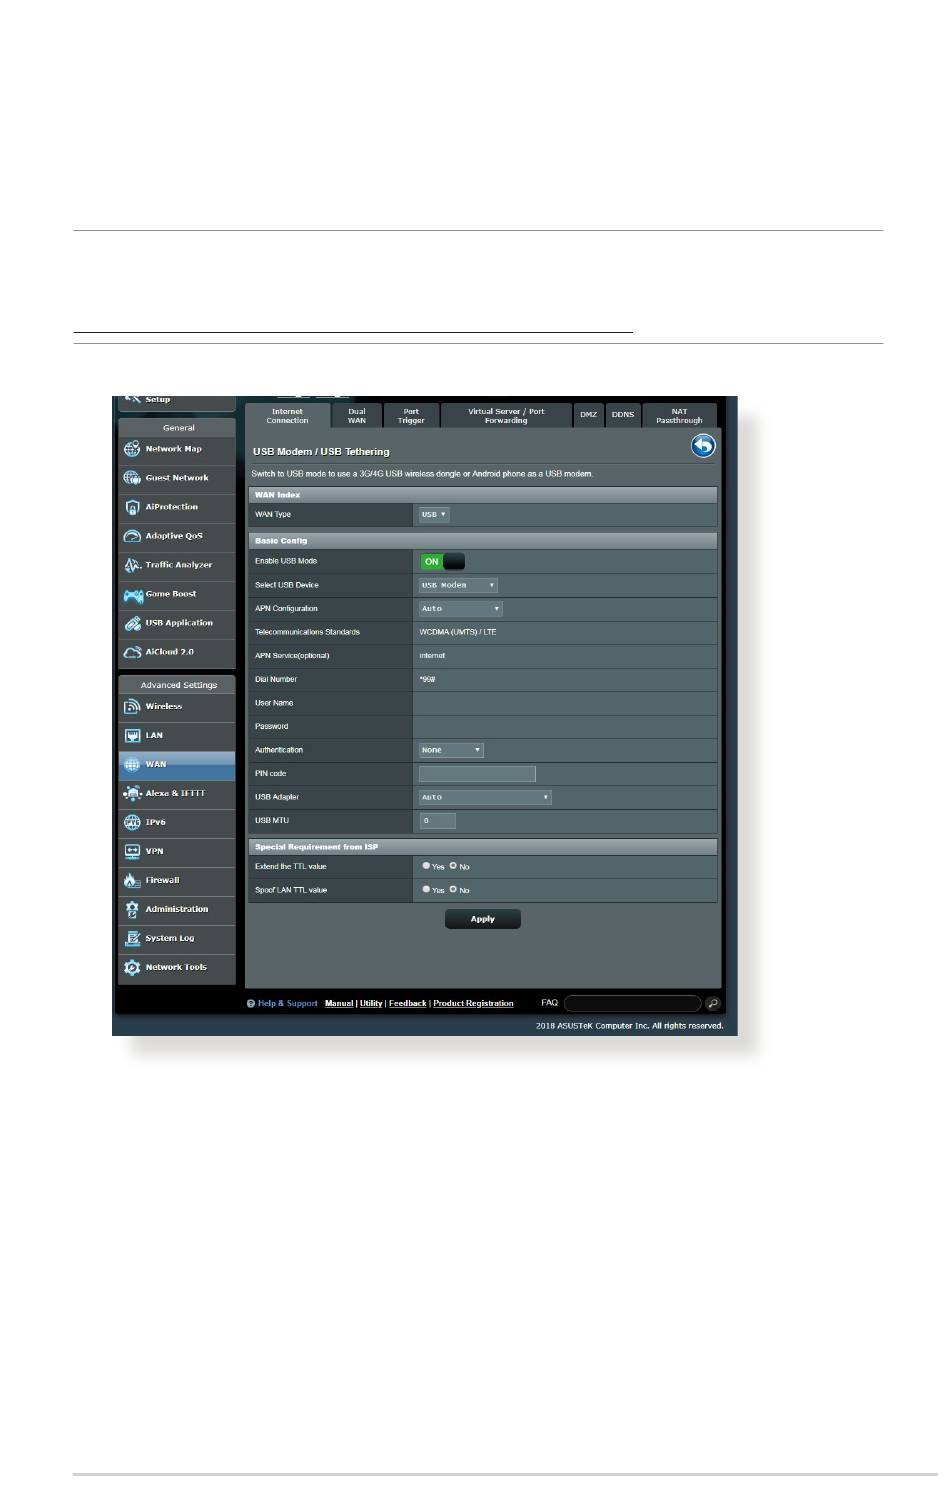The image size is (950, 1497).
Task: Select the VPN icon in sidebar
Action: coord(132,852)
